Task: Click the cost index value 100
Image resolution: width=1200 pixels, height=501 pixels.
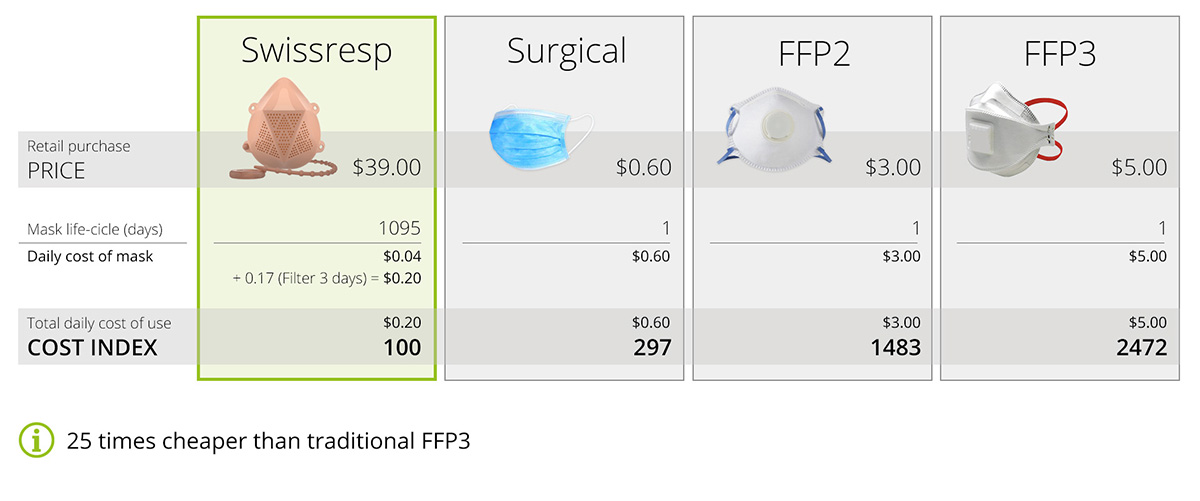Action: coord(403,348)
